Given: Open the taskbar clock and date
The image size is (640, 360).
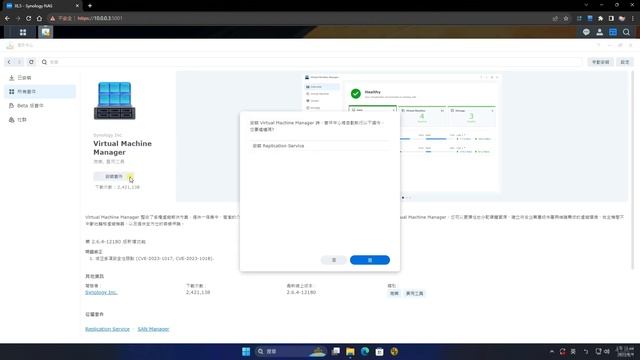Looking at the screenshot, I should [x=624, y=351].
